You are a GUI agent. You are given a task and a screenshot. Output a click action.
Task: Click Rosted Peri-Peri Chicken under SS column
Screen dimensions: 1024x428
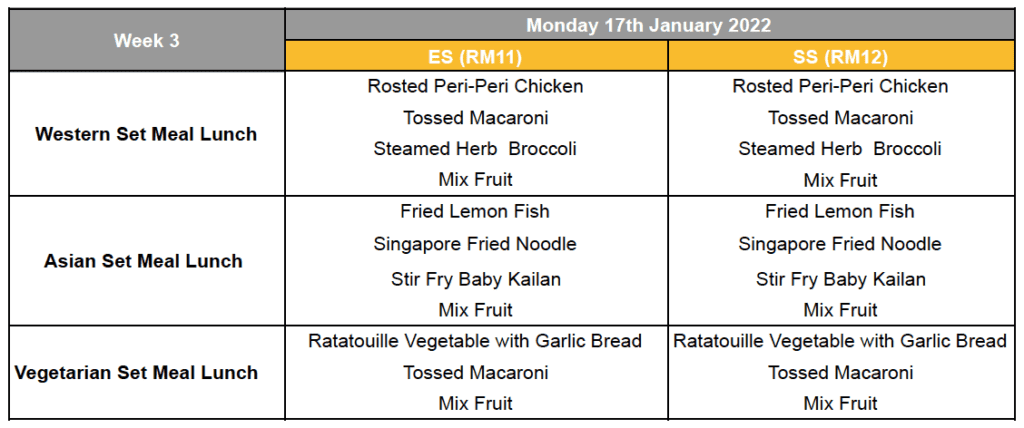840,86
